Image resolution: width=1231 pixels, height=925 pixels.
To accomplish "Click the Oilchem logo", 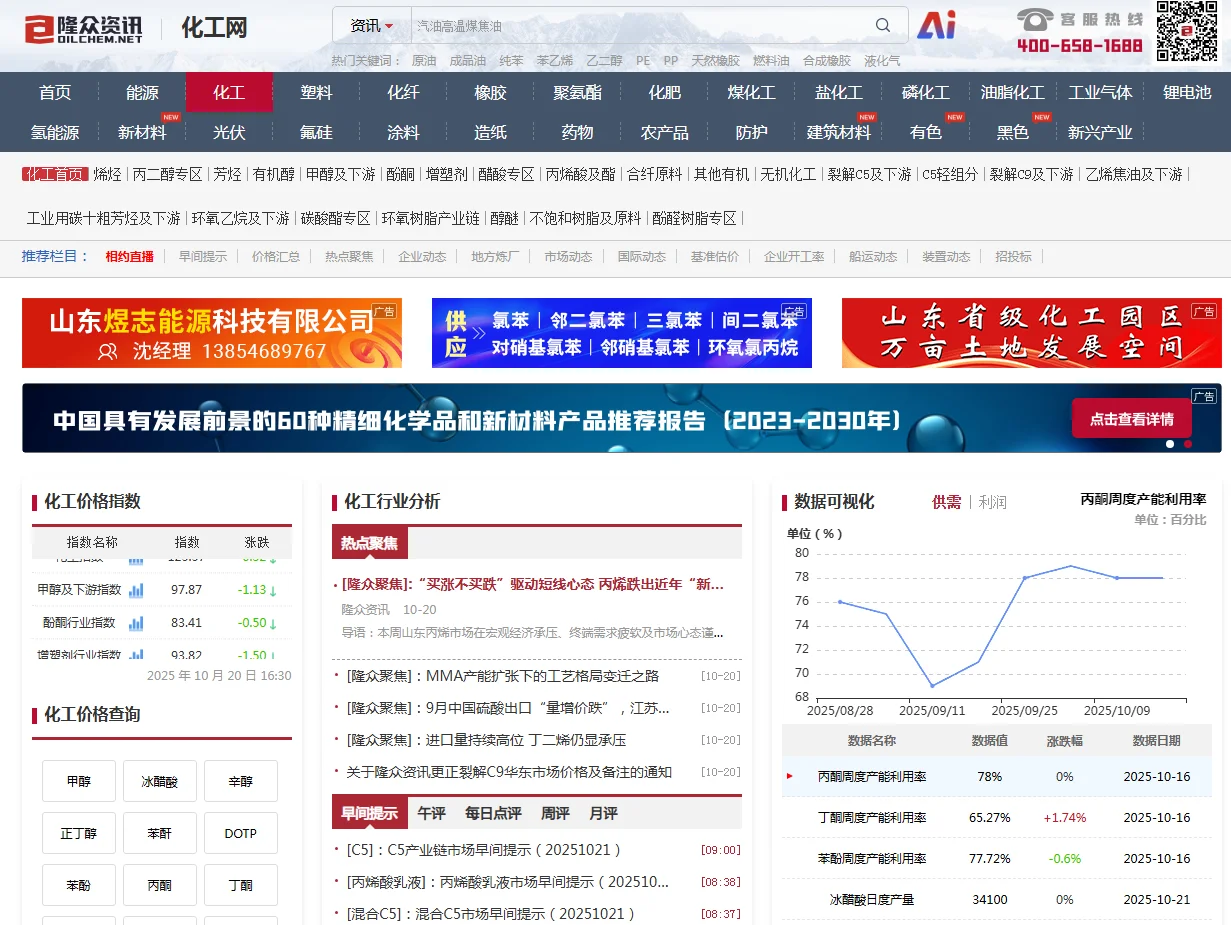I will [84, 28].
